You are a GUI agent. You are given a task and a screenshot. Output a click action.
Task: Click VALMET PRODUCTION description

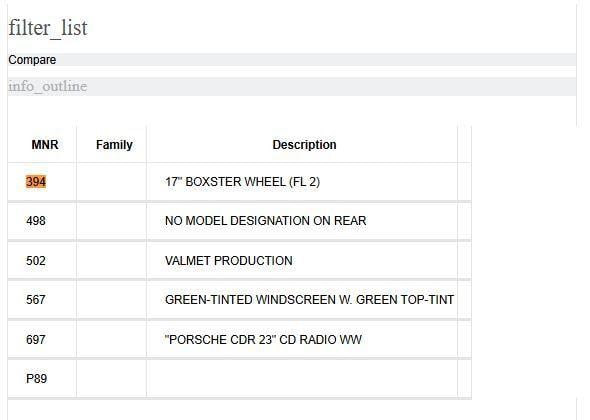coord(228,260)
